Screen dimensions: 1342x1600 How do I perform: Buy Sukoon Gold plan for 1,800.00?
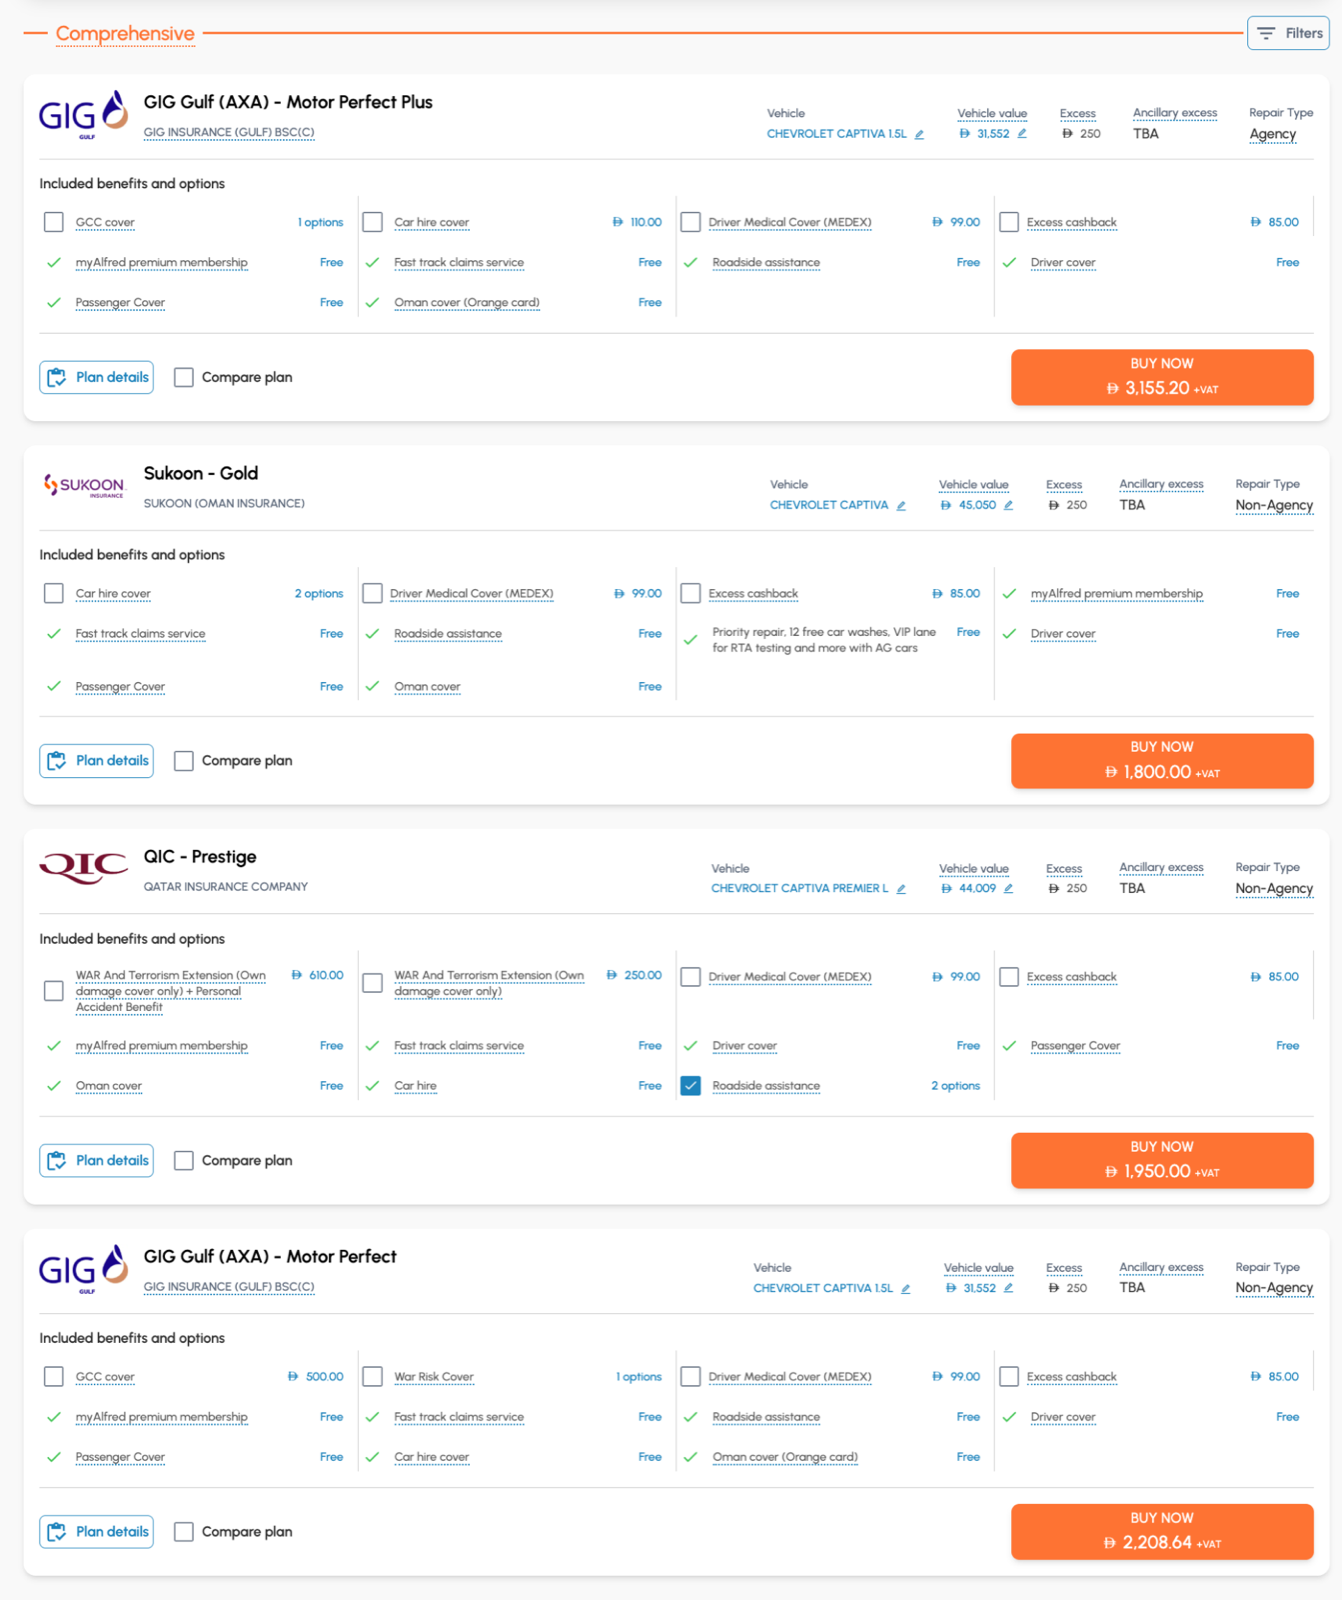(1162, 761)
